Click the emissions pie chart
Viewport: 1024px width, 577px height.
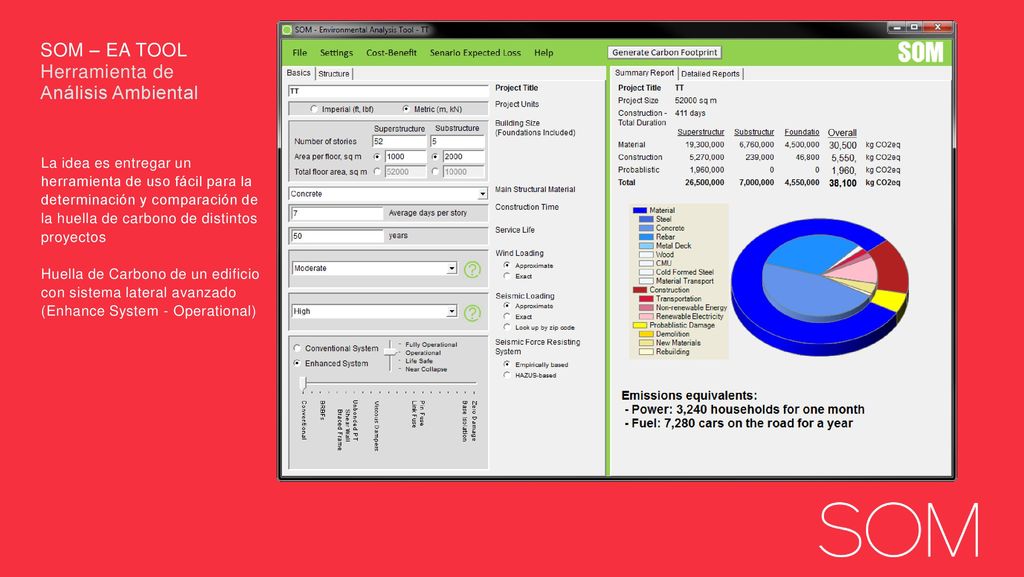[820, 286]
